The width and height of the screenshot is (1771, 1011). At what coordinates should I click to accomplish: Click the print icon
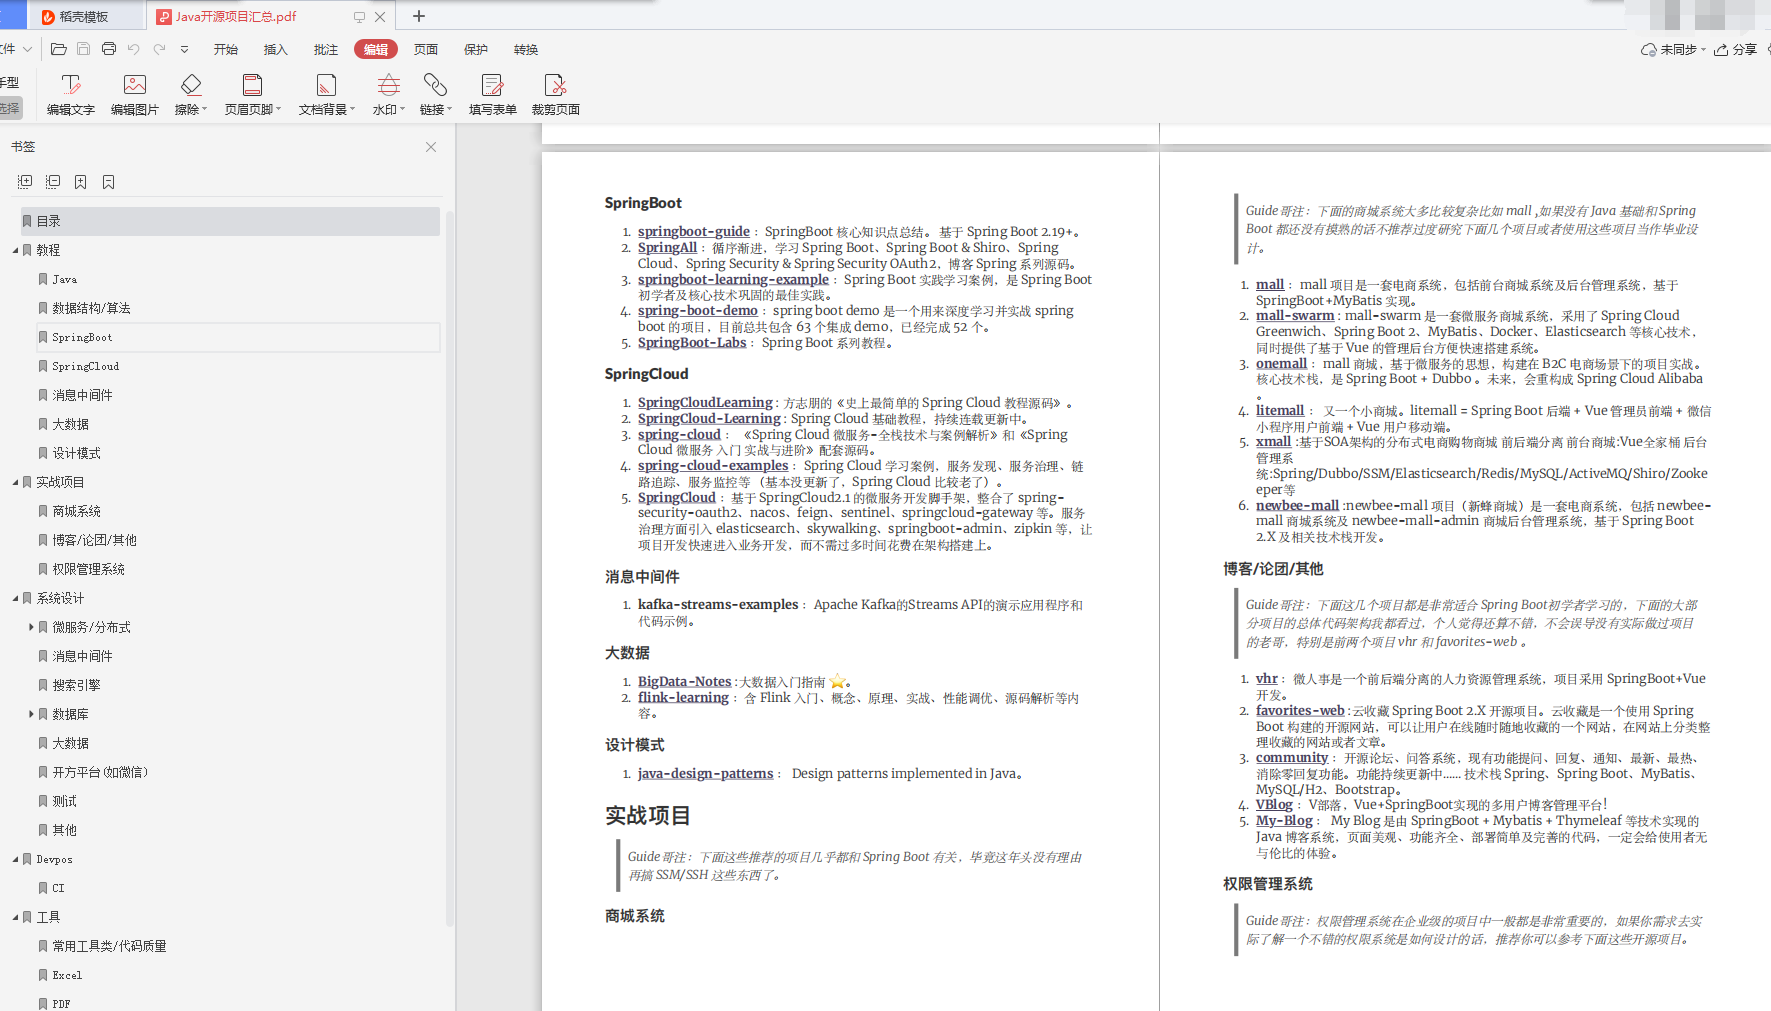[x=109, y=49]
